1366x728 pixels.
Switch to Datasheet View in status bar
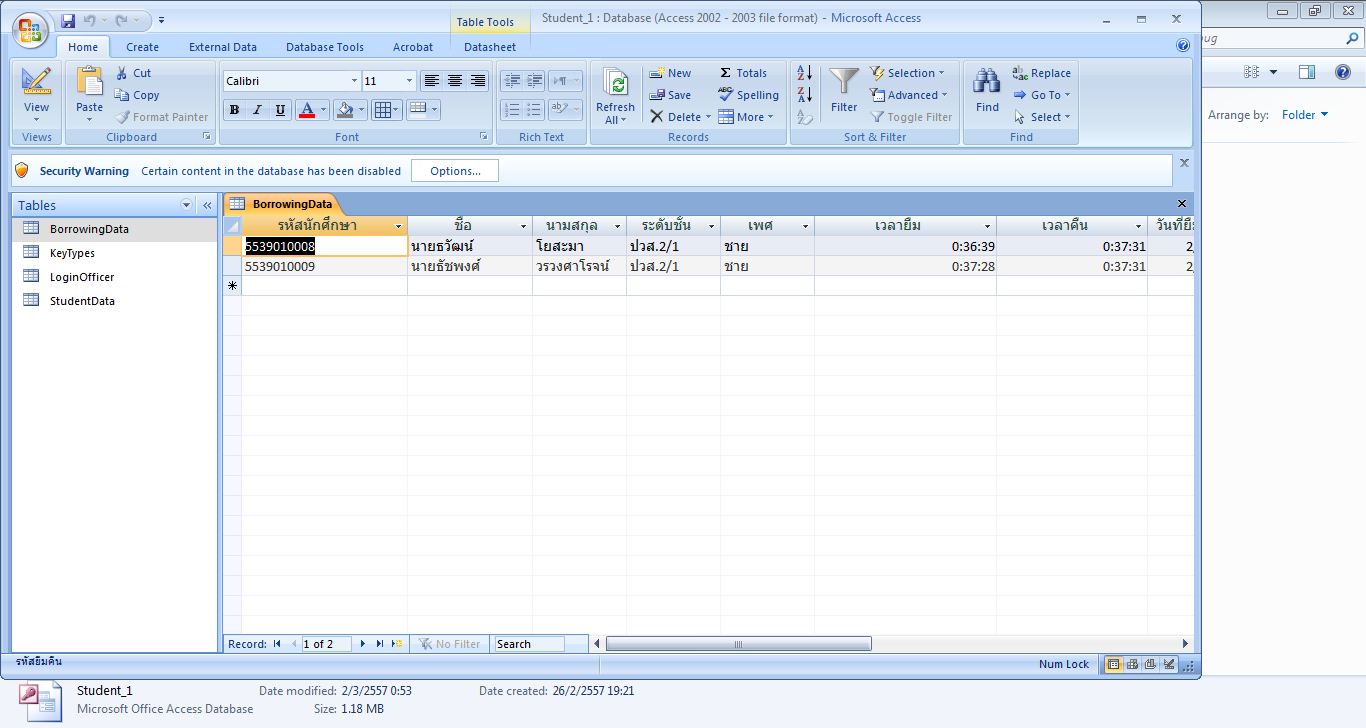[x=1113, y=664]
